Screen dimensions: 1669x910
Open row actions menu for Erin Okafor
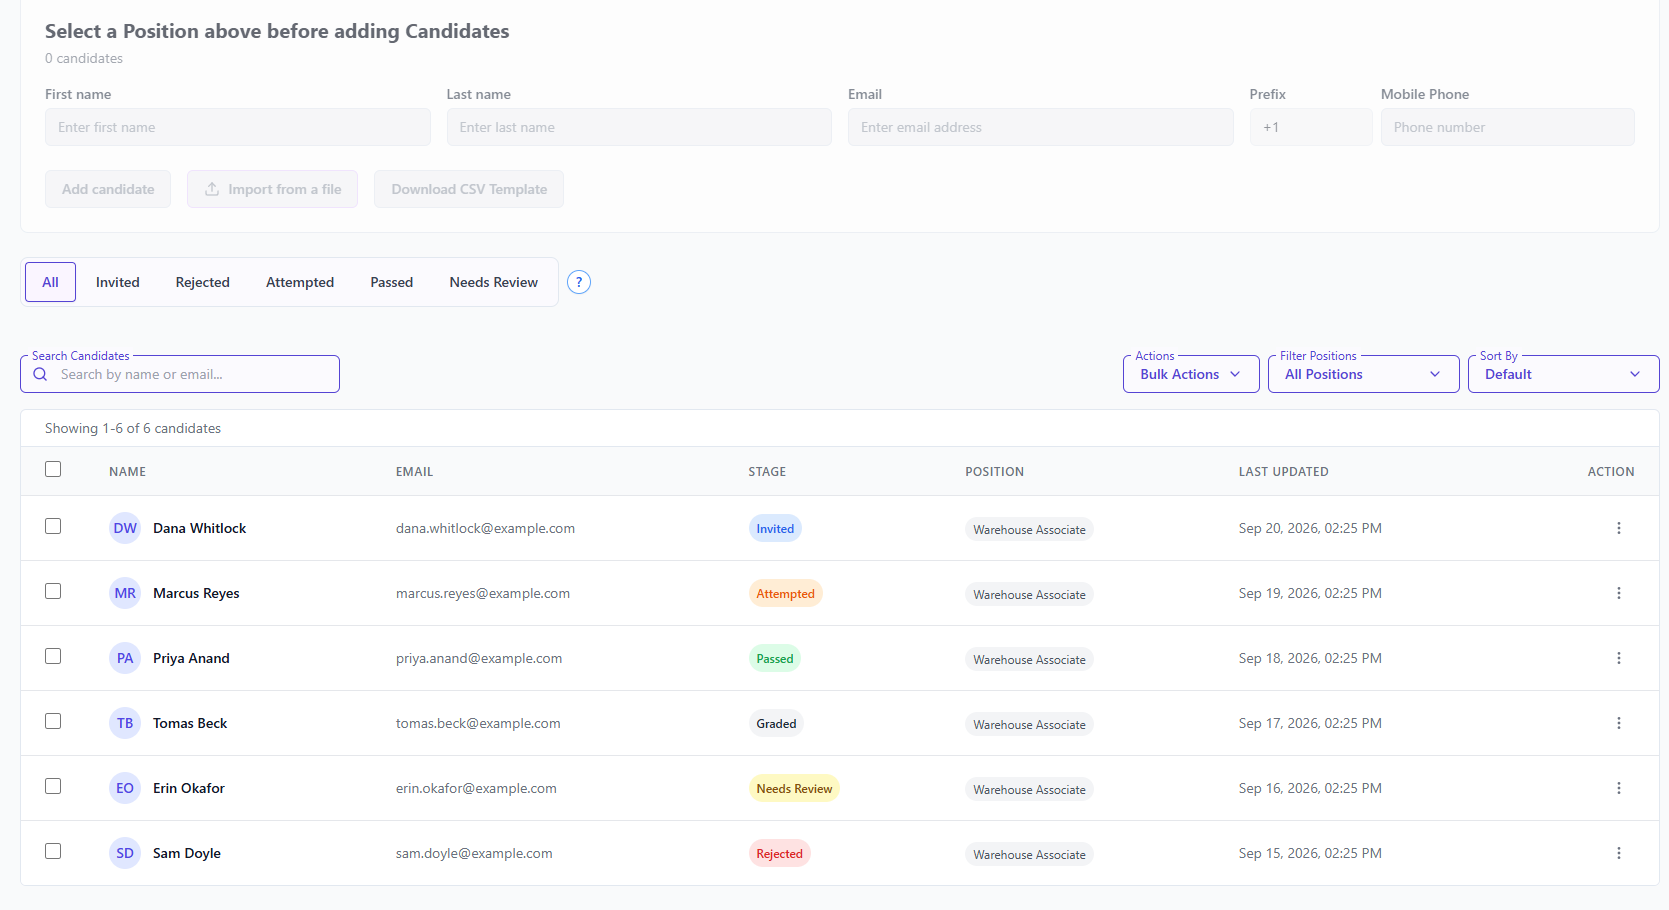pyautogui.click(x=1619, y=788)
